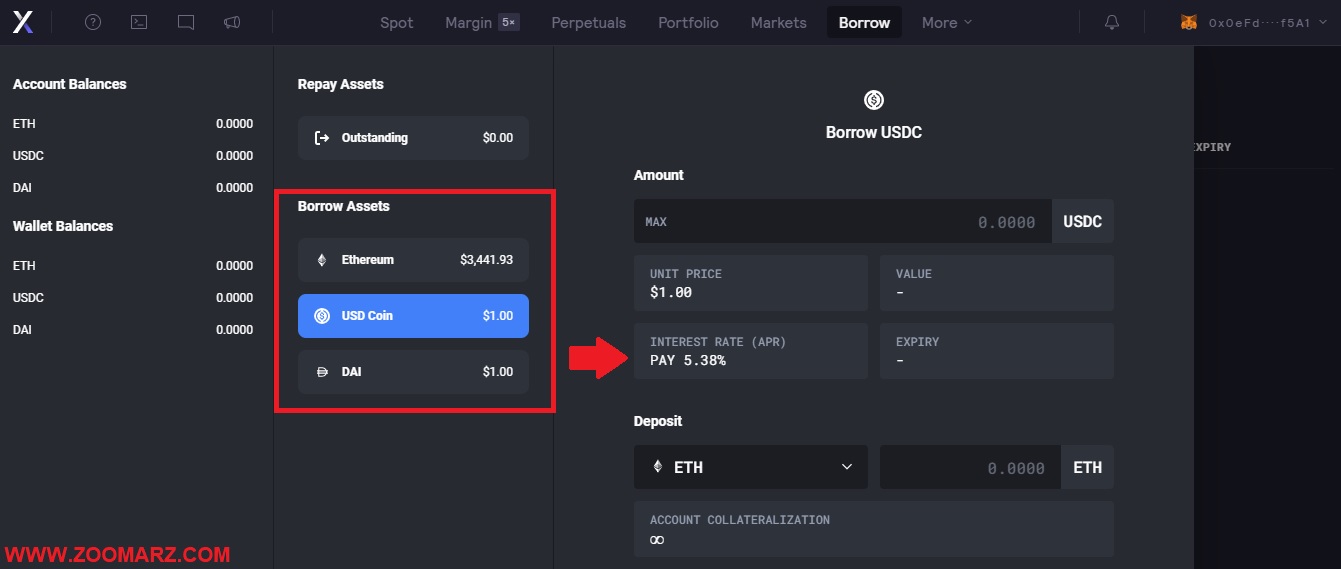
Task: Click USDC row under Wallet Balances
Action: click(133, 298)
